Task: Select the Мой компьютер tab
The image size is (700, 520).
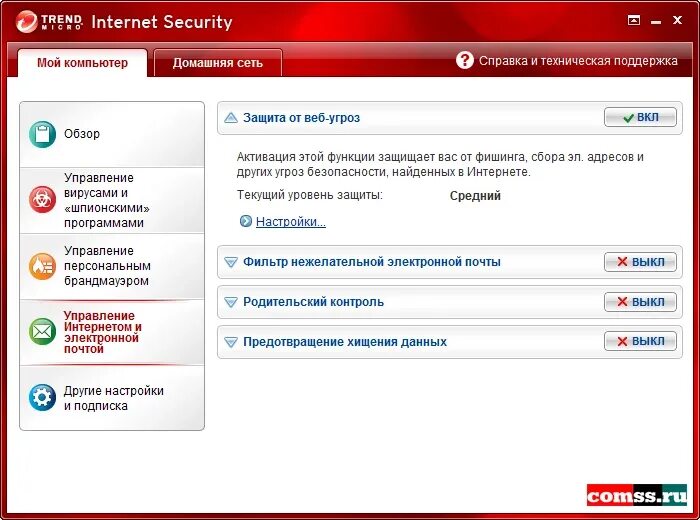Action: click(83, 62)
